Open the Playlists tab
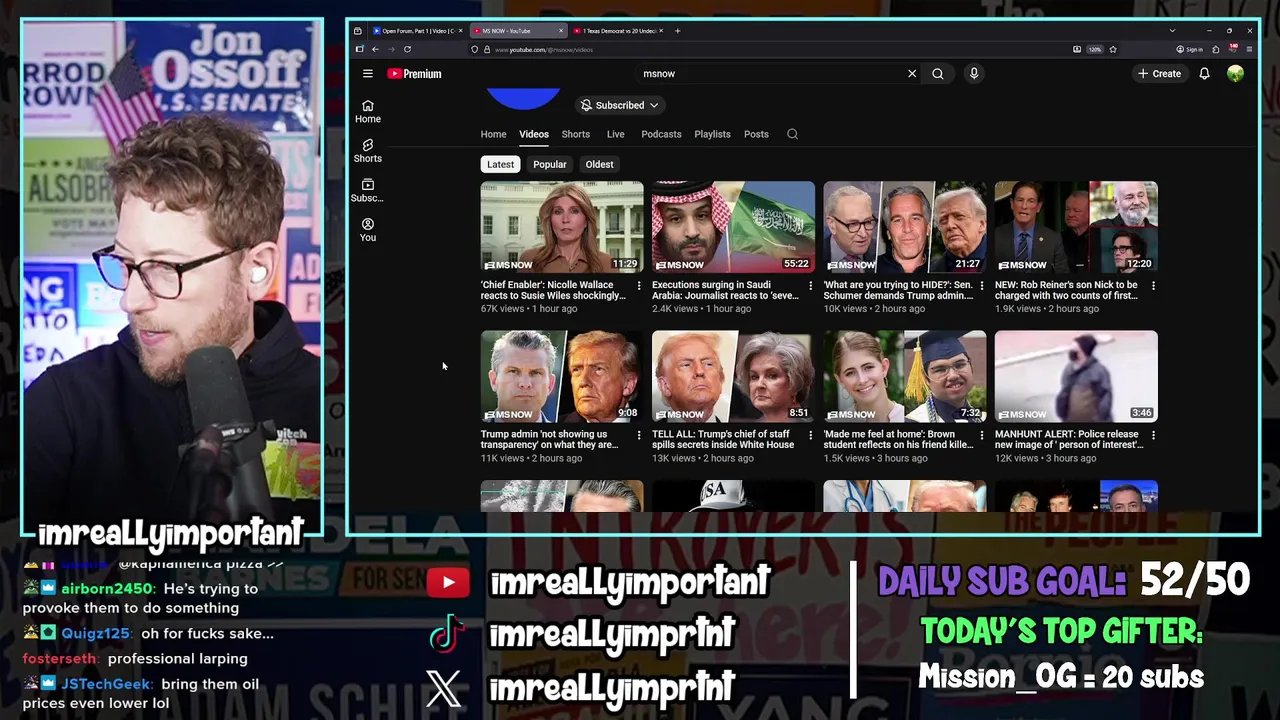The width and height of the screenshot is (1280, 720). (x=713, y=134)
